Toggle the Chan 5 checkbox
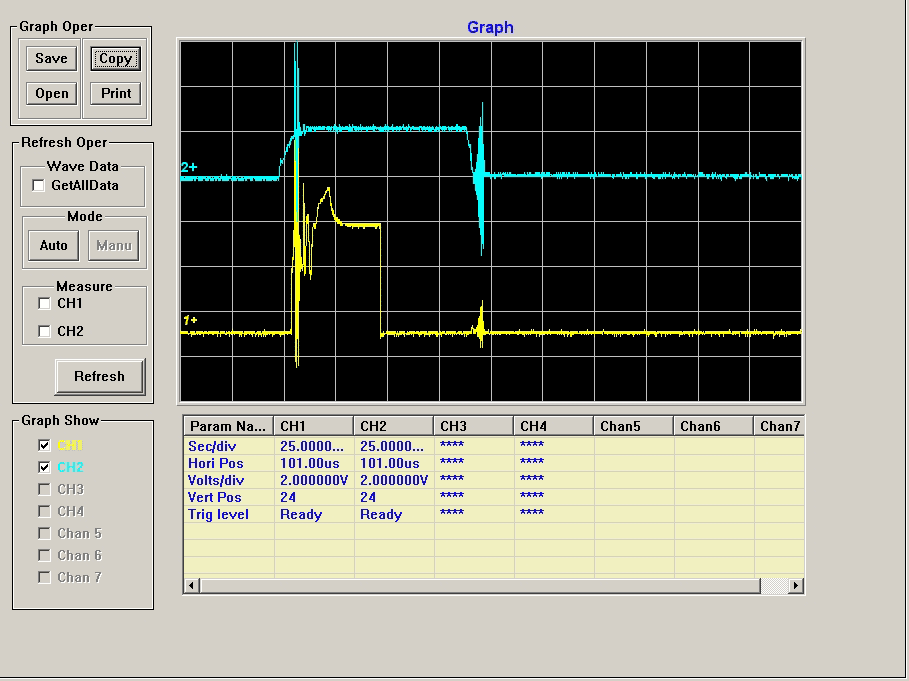 click(44, 533)
